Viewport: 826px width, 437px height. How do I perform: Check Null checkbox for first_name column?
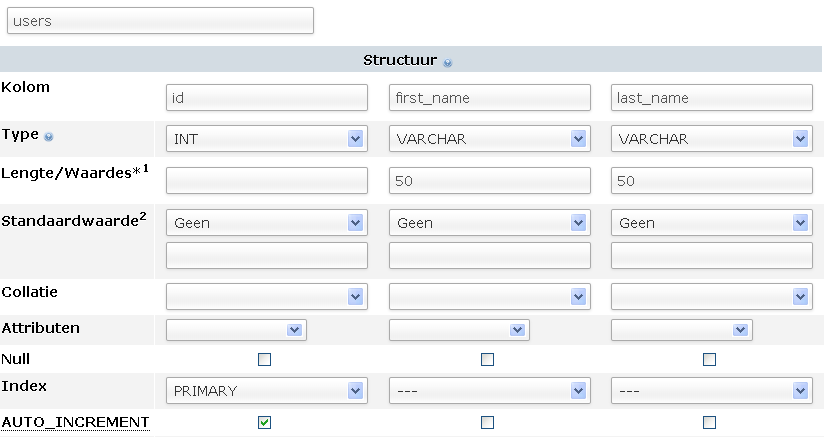click(487, 359)
